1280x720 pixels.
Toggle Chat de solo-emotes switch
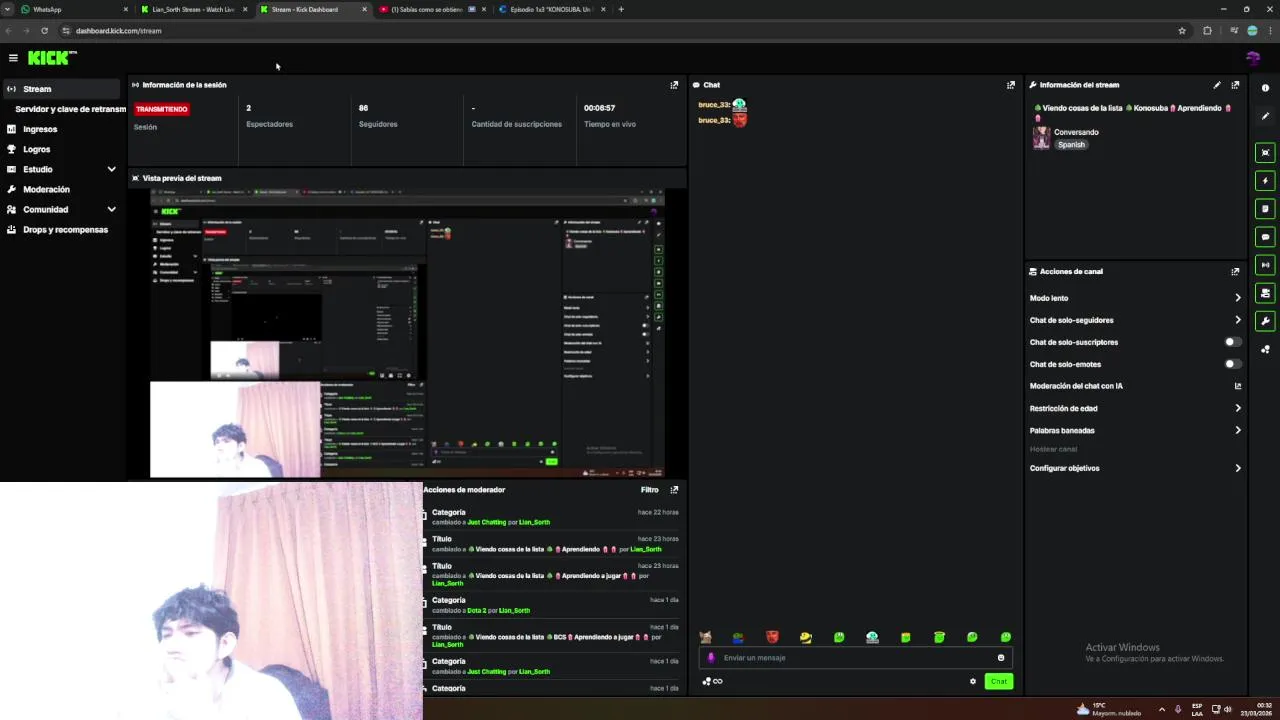pos(1233,364)
